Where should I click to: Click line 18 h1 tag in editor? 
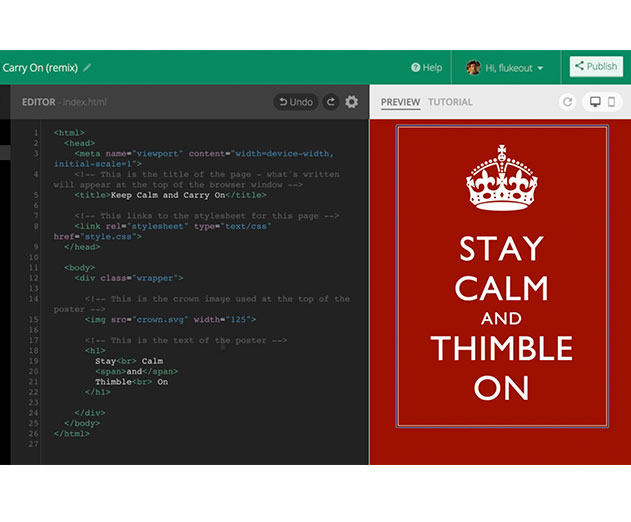tap(95, 351)
